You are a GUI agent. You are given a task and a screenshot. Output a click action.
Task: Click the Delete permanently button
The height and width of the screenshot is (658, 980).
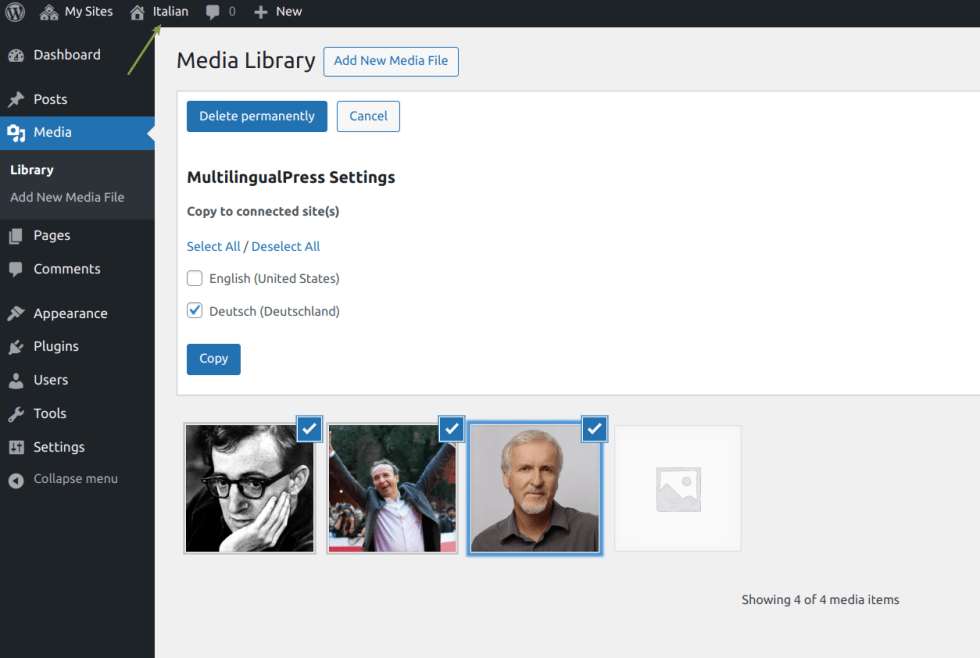tap(257, 116)
